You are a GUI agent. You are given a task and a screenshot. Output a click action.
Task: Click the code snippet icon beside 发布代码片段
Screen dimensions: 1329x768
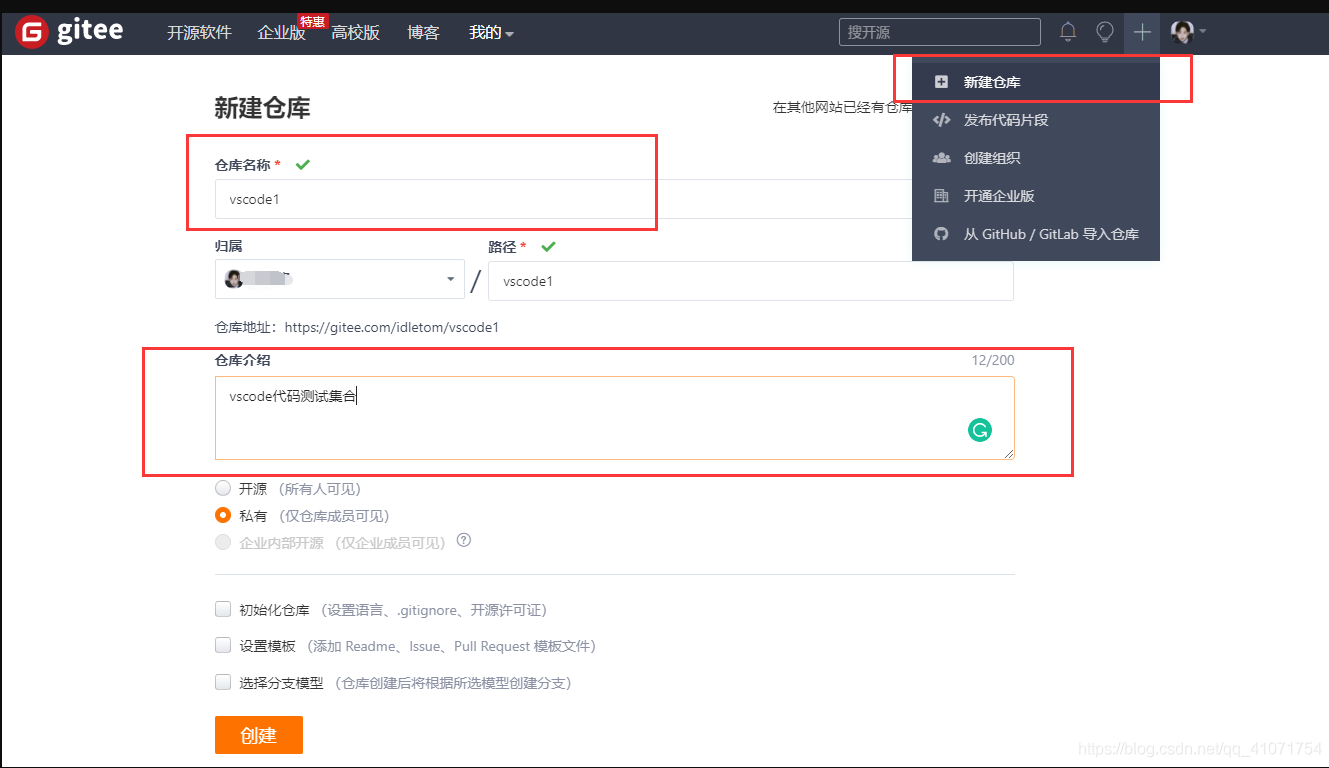[941, 119]
